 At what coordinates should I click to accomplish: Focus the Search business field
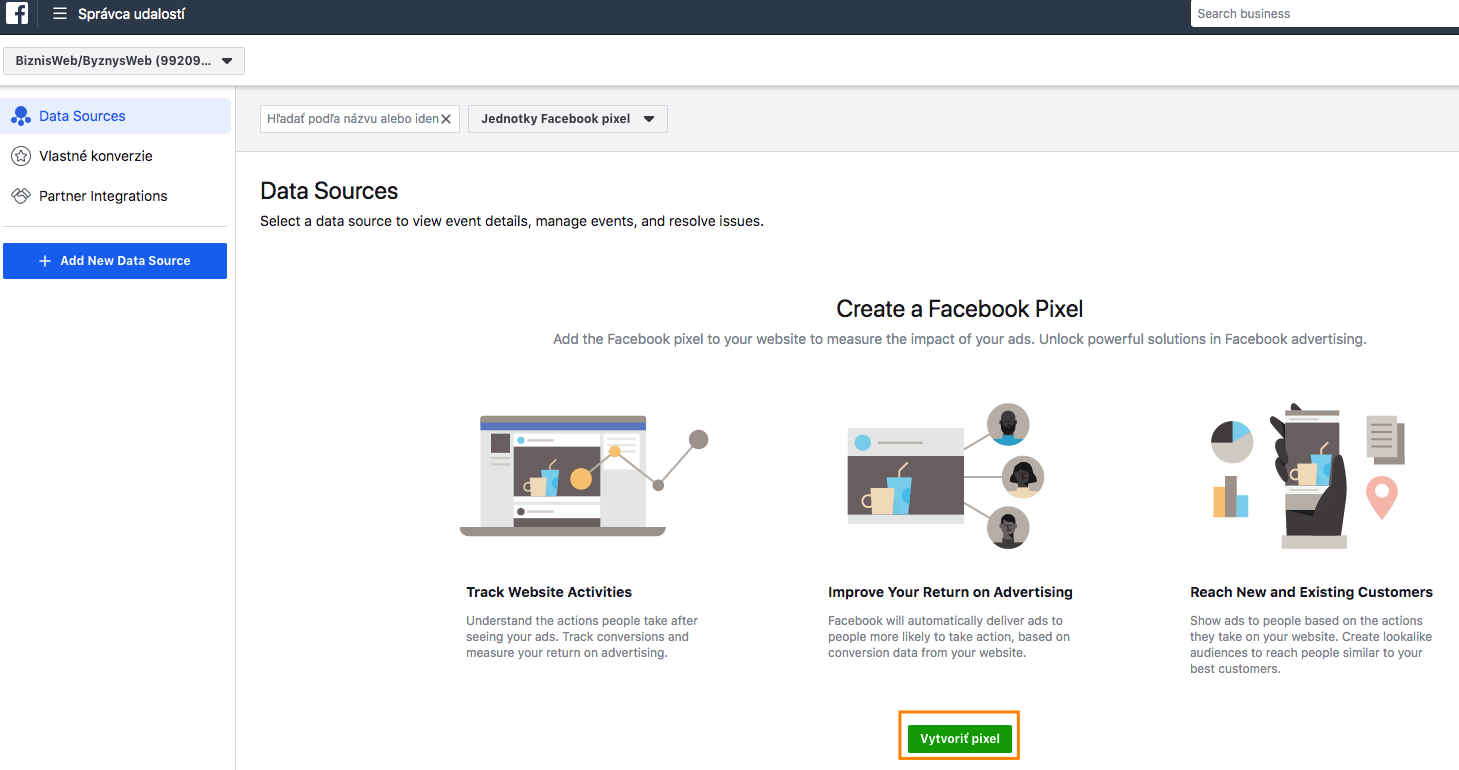coord(1324,14)
